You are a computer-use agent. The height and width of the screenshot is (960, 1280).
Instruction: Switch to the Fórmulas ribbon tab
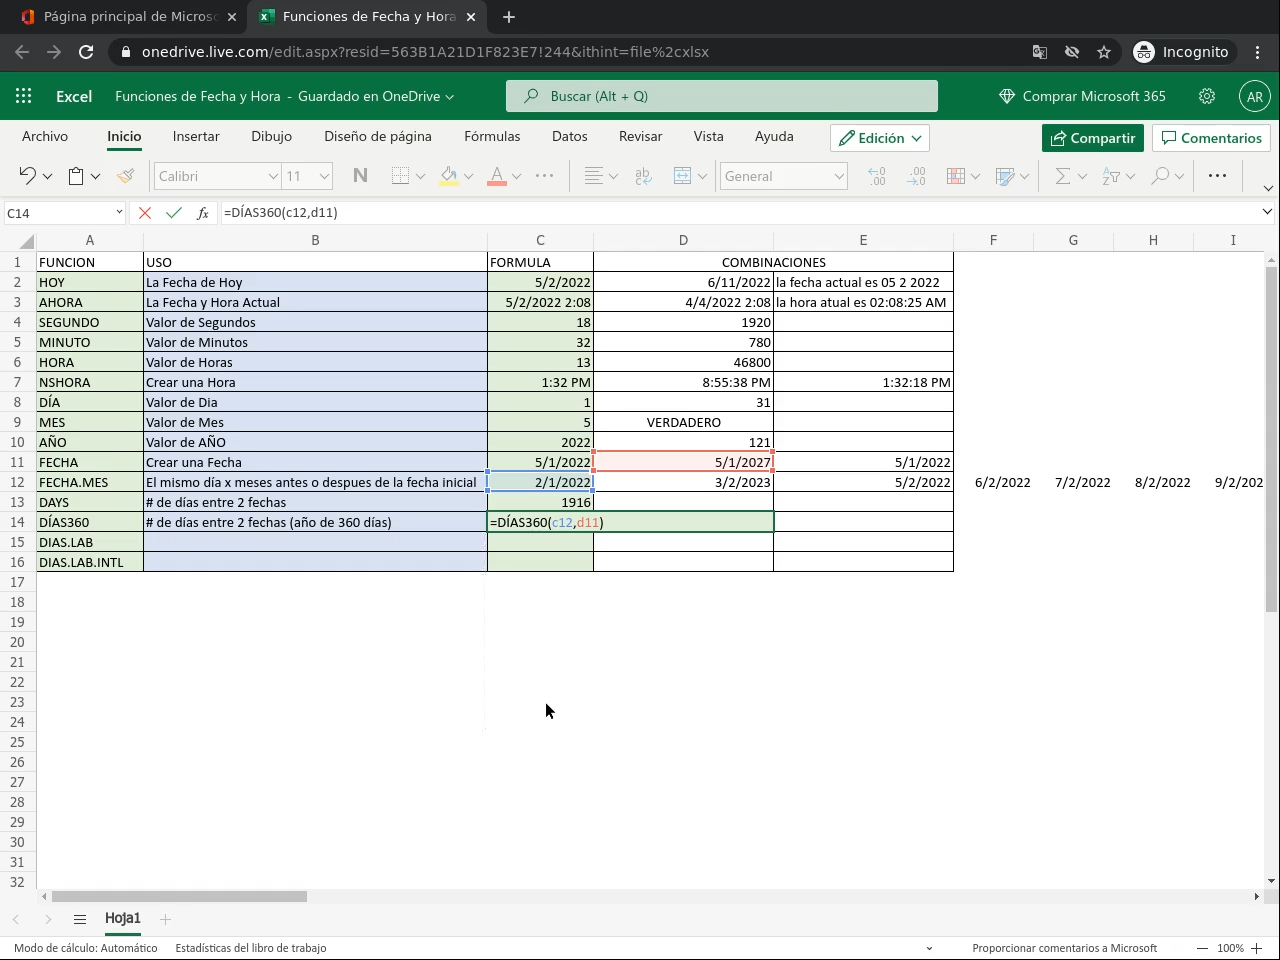click(x=492, y=136)
